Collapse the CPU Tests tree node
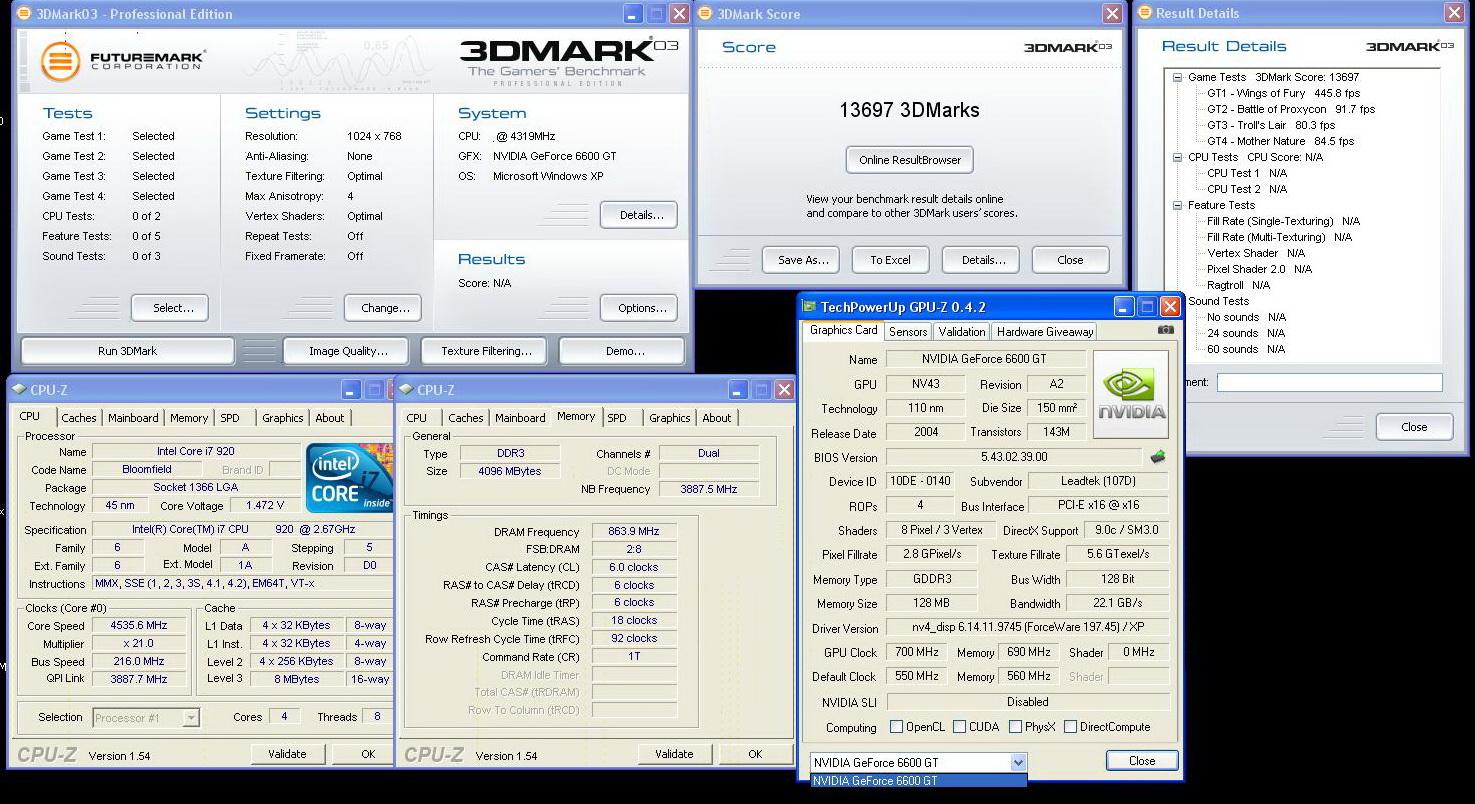1475x804 pixels. (x=1178, y=157)
